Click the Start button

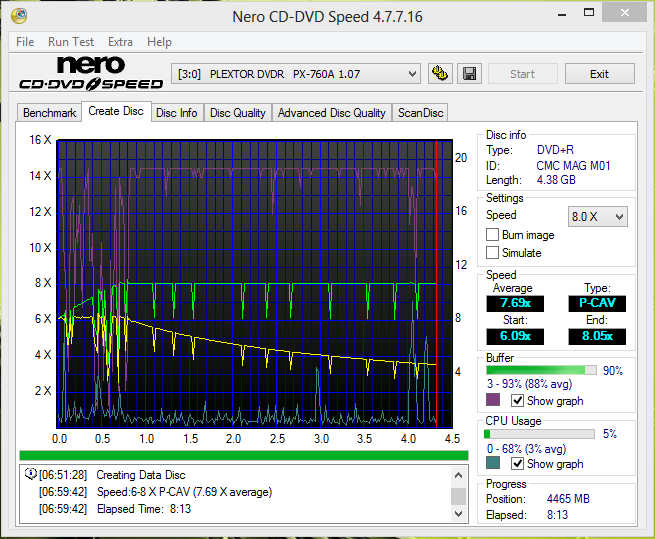523,74
